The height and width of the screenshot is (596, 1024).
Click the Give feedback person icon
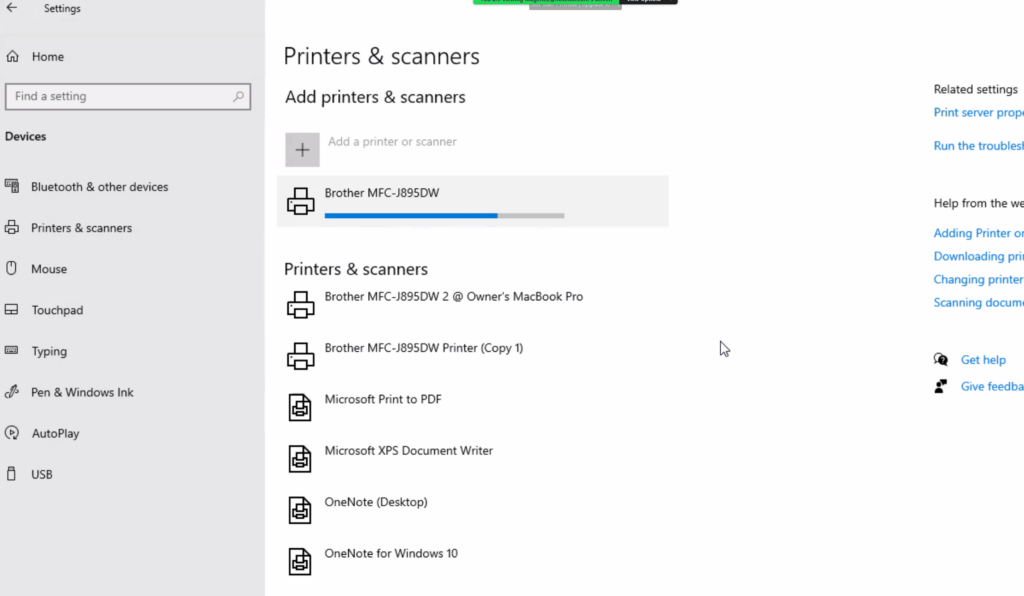[x=940, y=386]
